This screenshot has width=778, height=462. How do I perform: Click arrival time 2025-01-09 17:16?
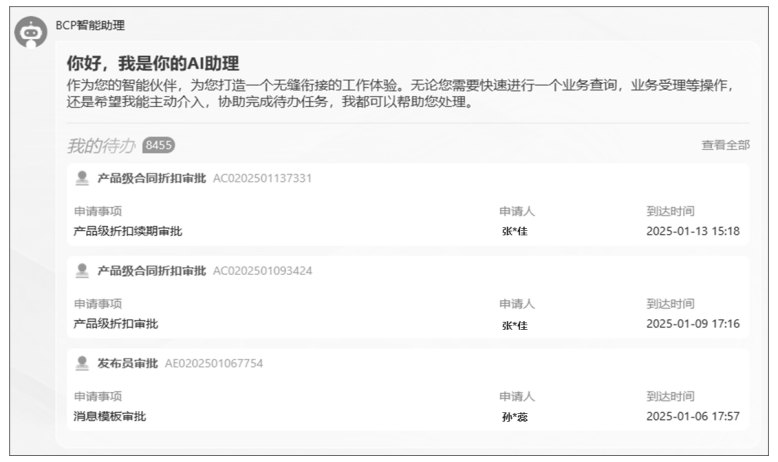pos(693,324)
